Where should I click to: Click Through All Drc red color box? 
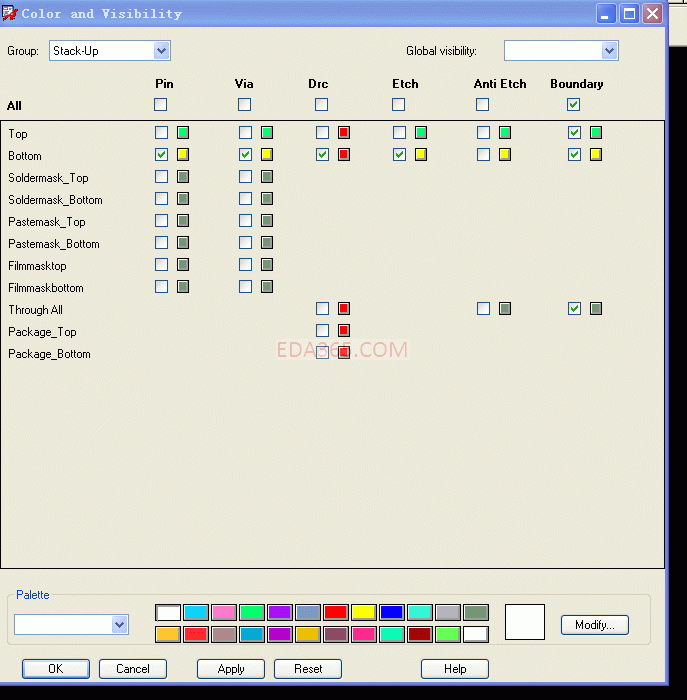[344, 308]
